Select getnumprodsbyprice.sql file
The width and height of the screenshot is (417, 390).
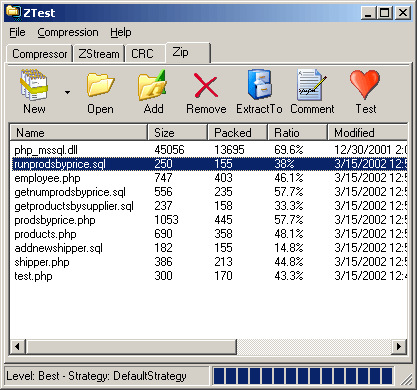tap(70, 192)
